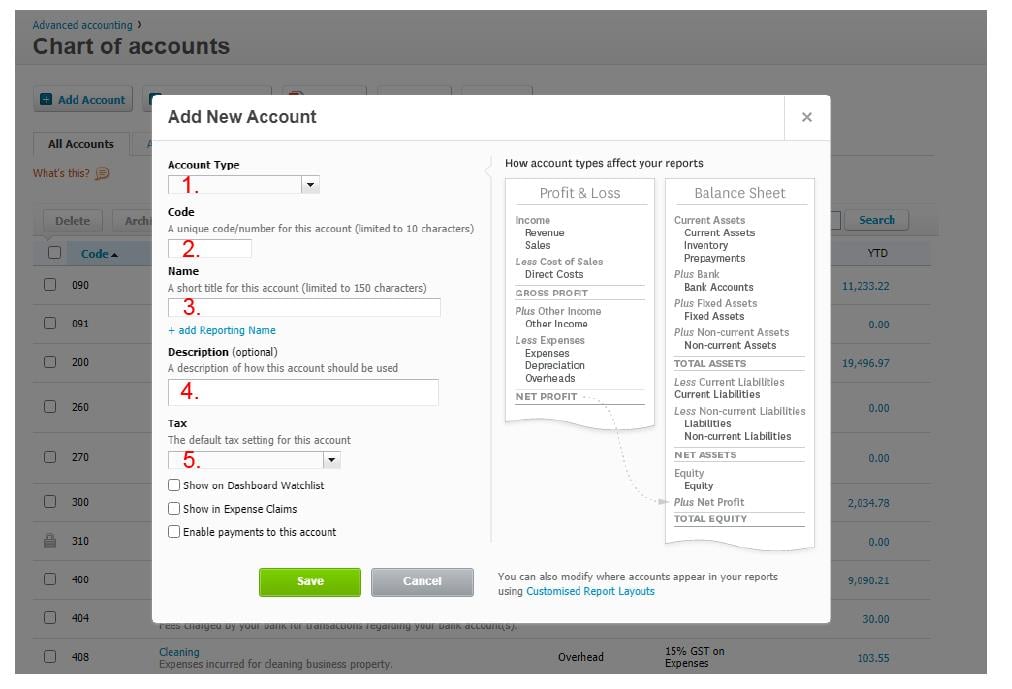The image size is (1012, 689).
Task: Focus the account Name text field
Action: (304, 308)
